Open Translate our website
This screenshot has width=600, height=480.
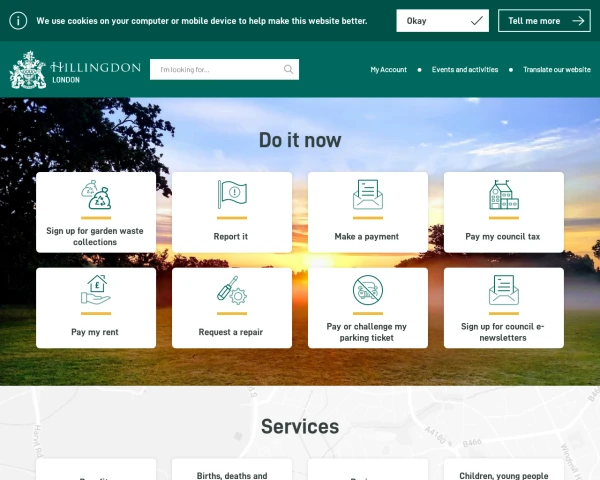point(557,70)
